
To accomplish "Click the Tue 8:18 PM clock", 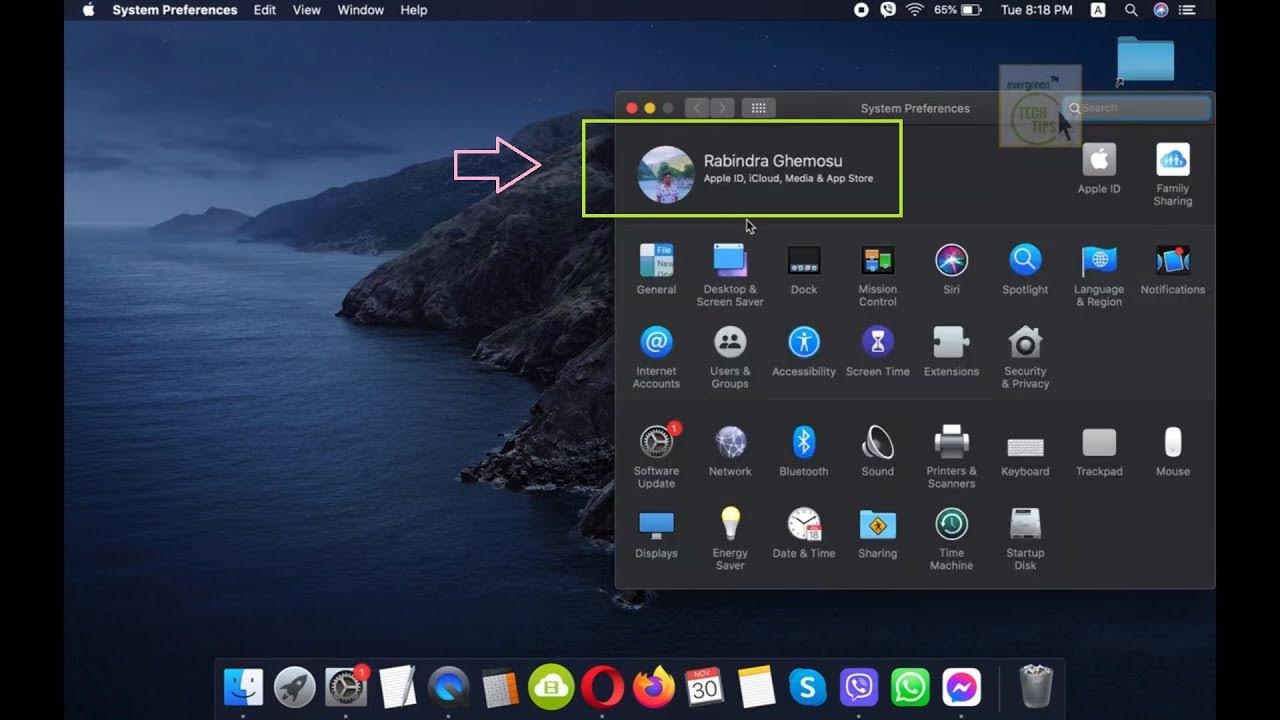I will tap(1036, 10).
